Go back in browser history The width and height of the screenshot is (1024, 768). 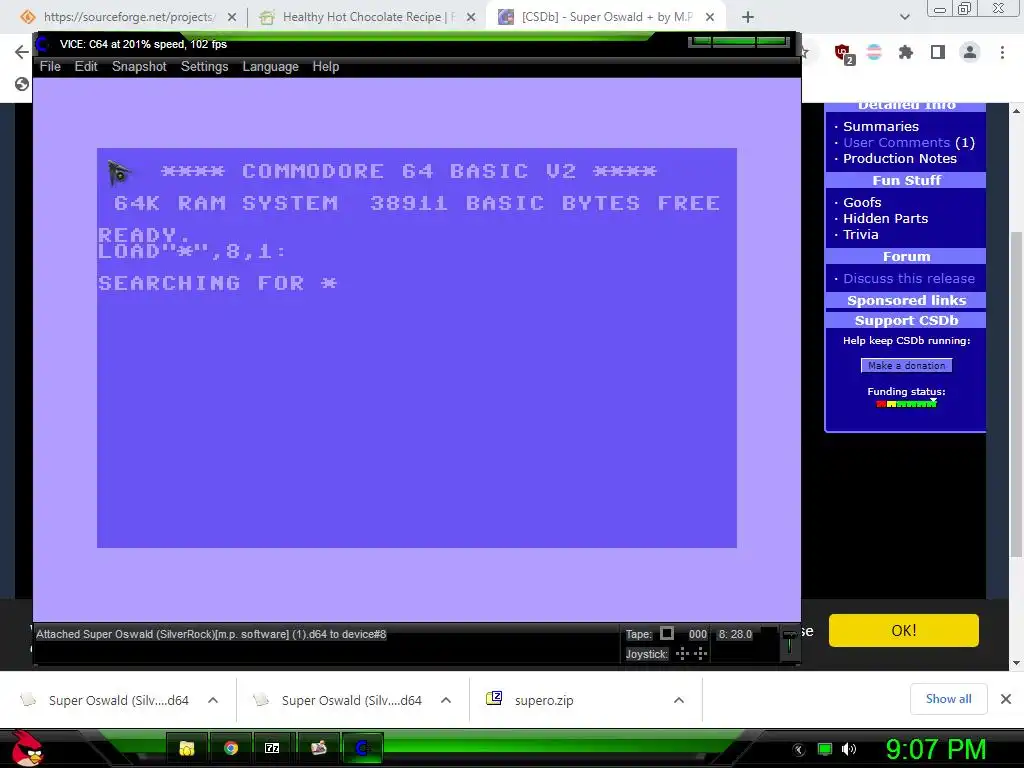(22, 52)
